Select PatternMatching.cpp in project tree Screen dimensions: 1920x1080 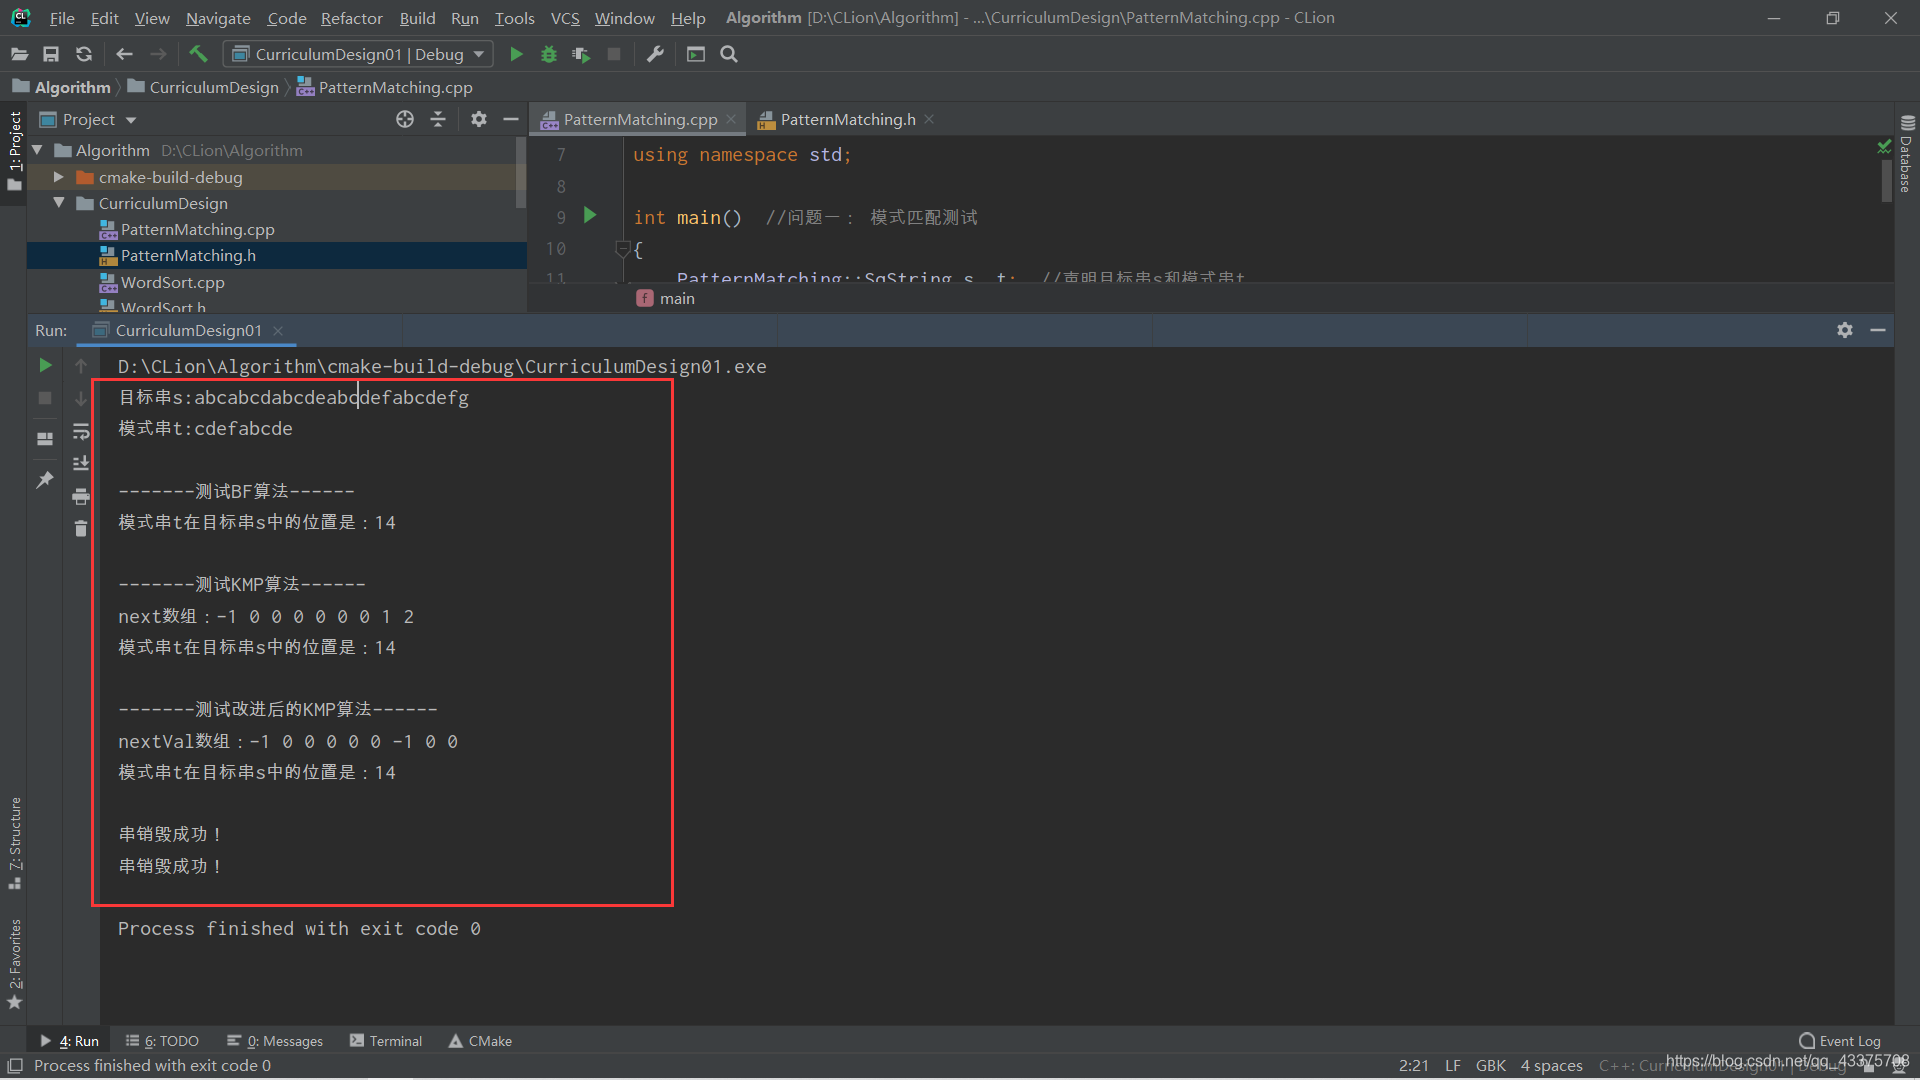point(197,229)
